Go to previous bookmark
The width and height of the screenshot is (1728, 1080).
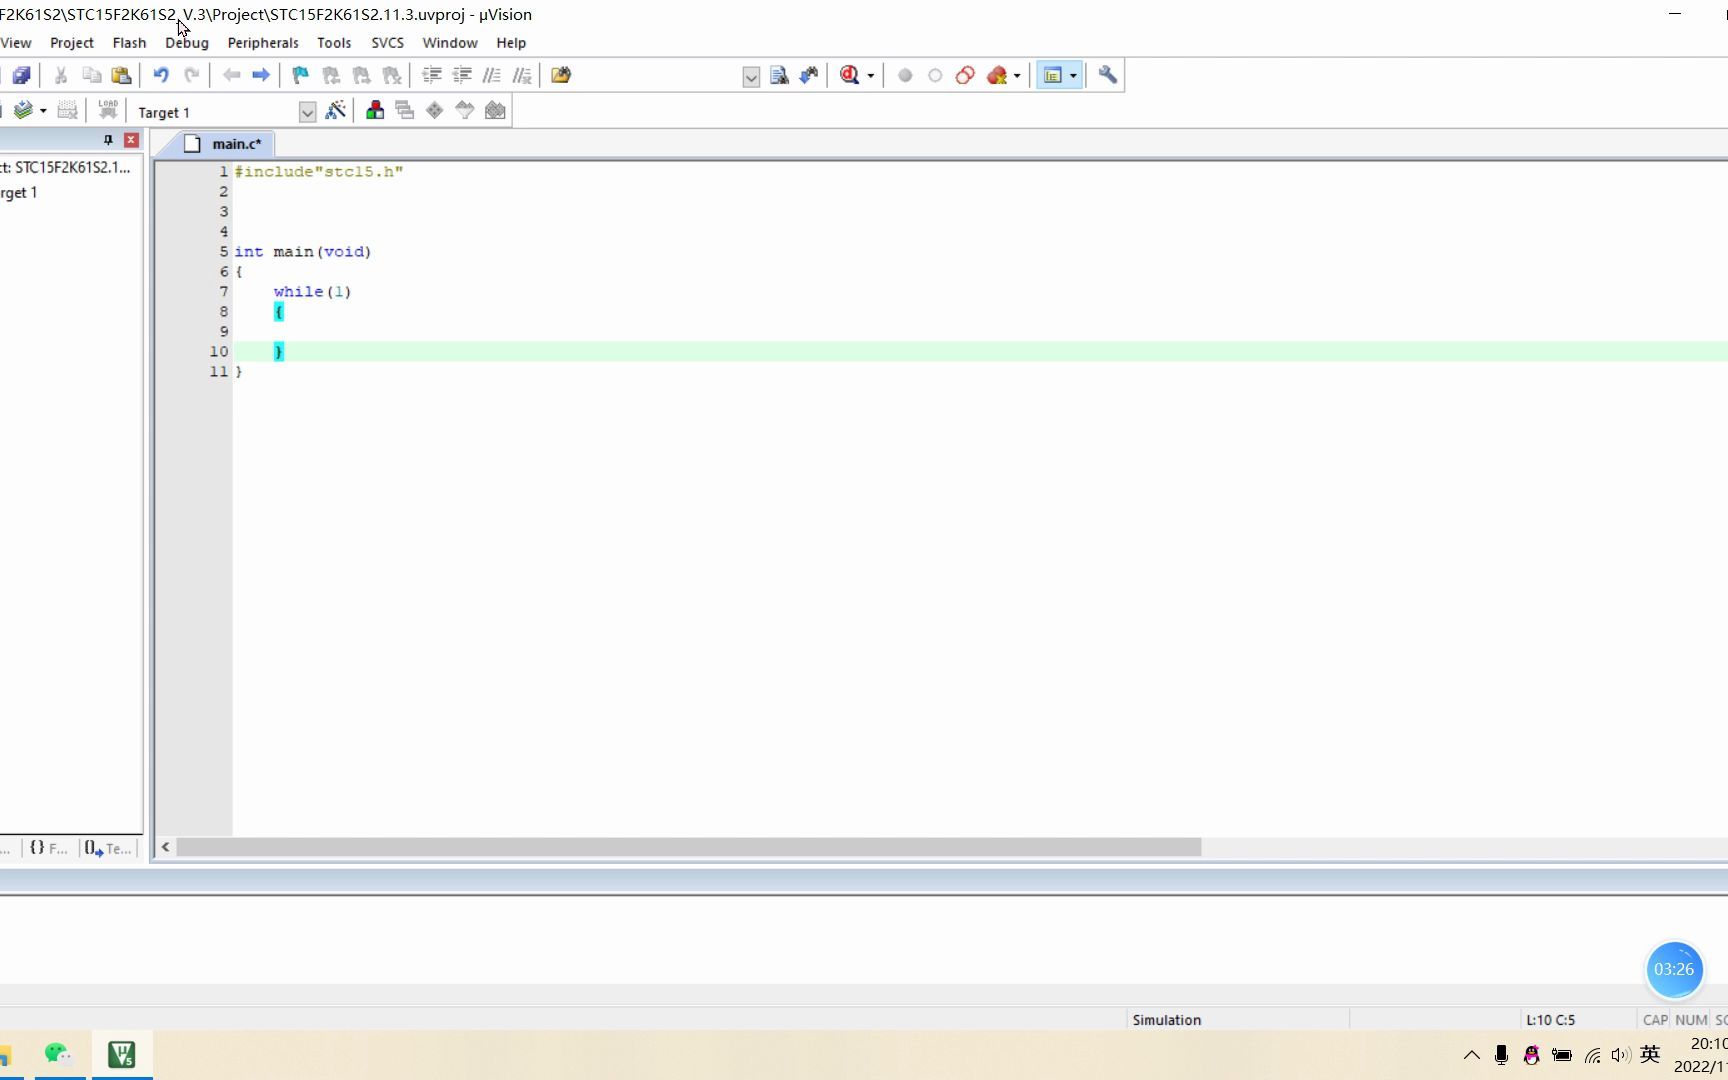pos(331,75)
